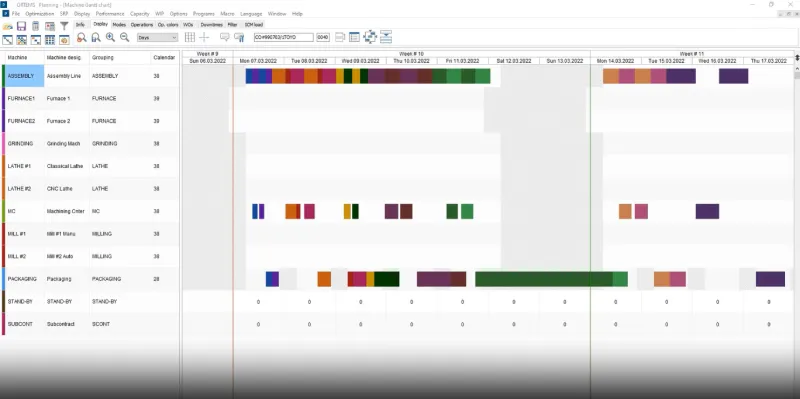This screenshot has height=399, width=800.
Task: Open the Macro menu
Action: pos(227,14)
